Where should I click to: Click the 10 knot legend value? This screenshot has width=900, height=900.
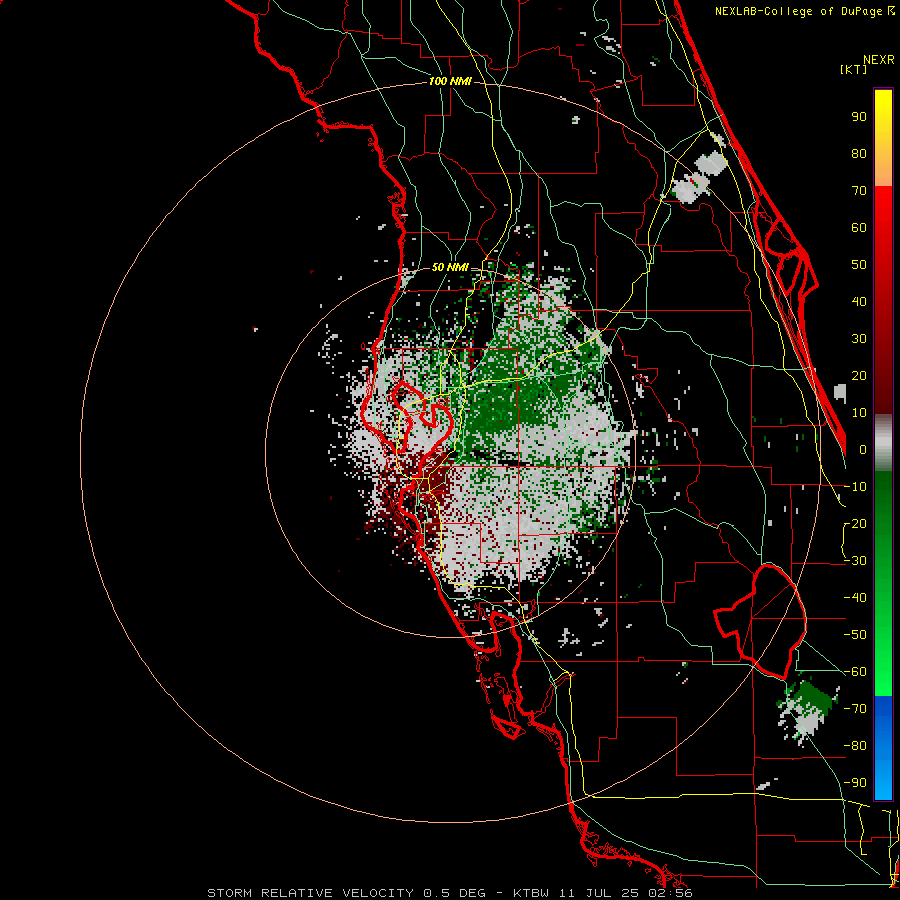pos(859,413)
